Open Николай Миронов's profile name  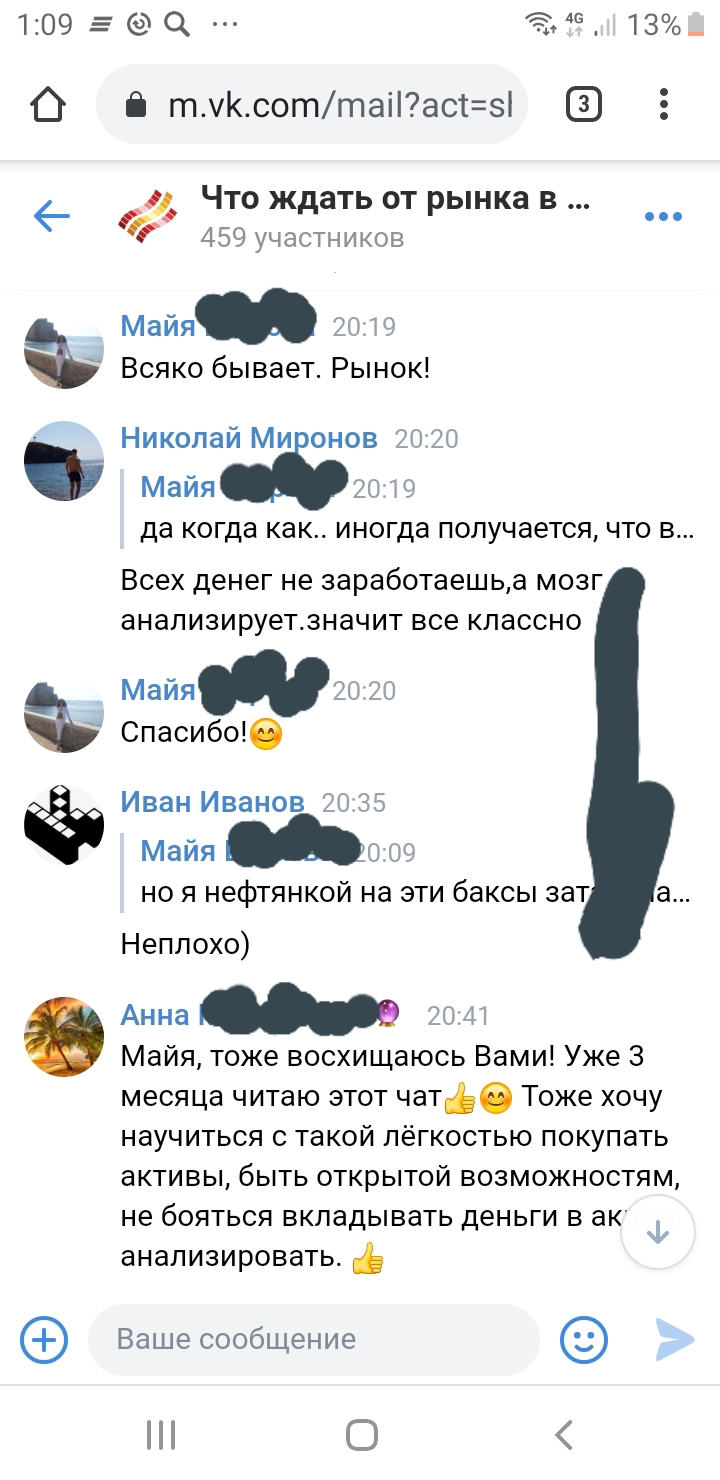pyautogui.click(x=249, y=438)
